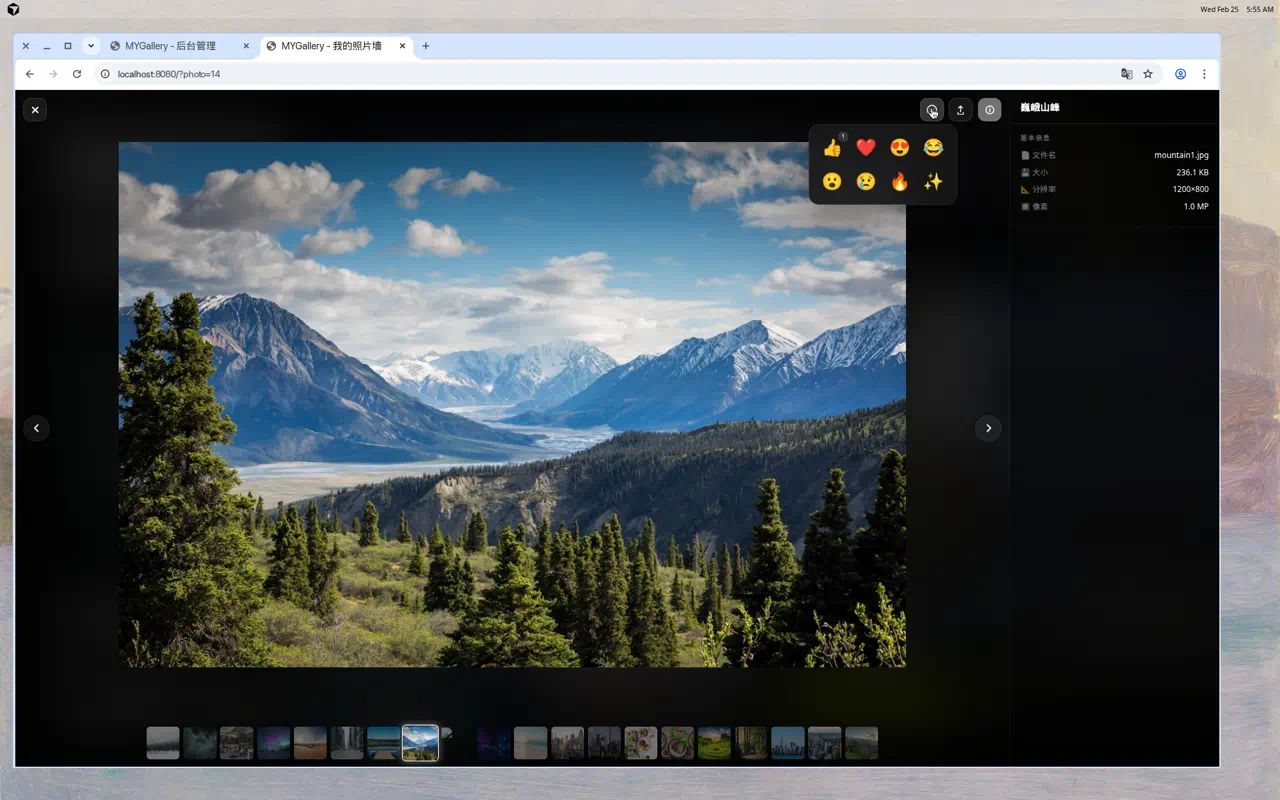Go to the next photo arrow
Screen dimensions: 1280x800
(988, 428)
